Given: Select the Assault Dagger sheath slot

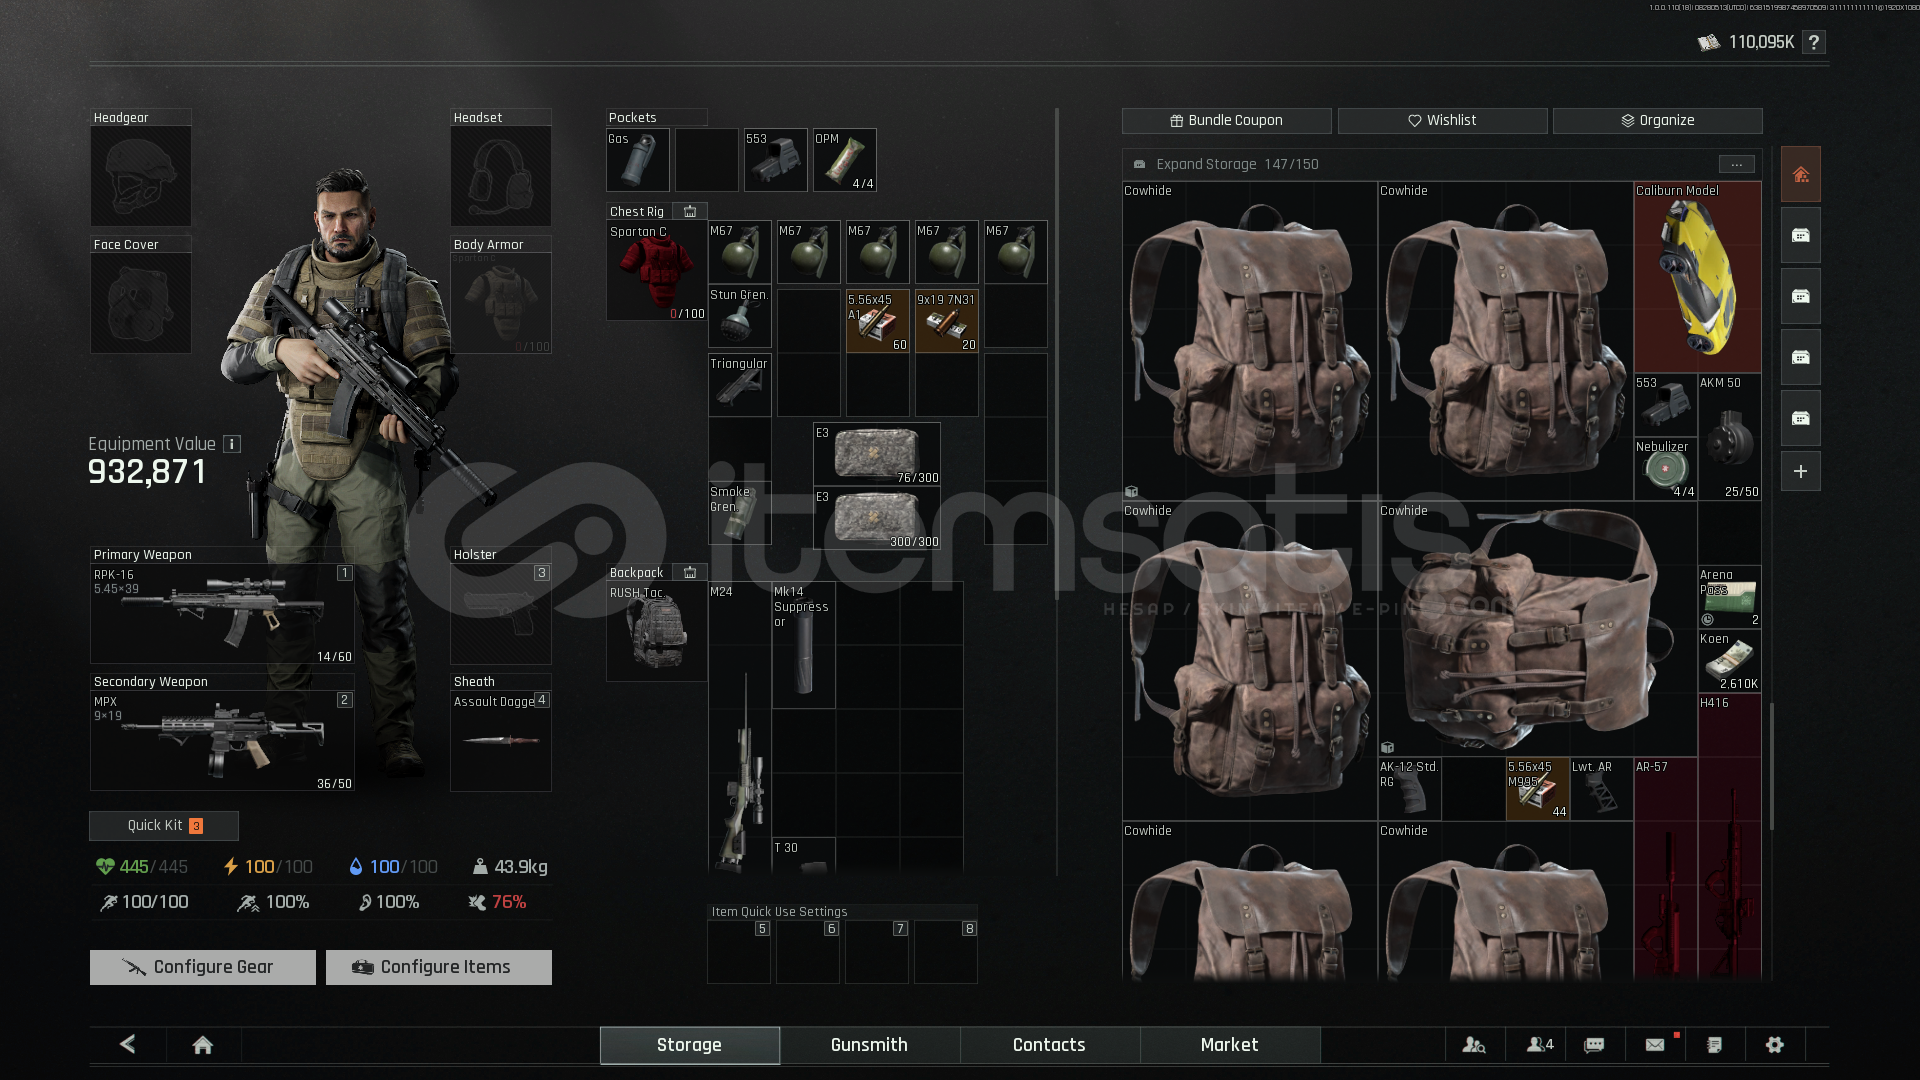Looking at the screenshot, I should tap(500, 741).
